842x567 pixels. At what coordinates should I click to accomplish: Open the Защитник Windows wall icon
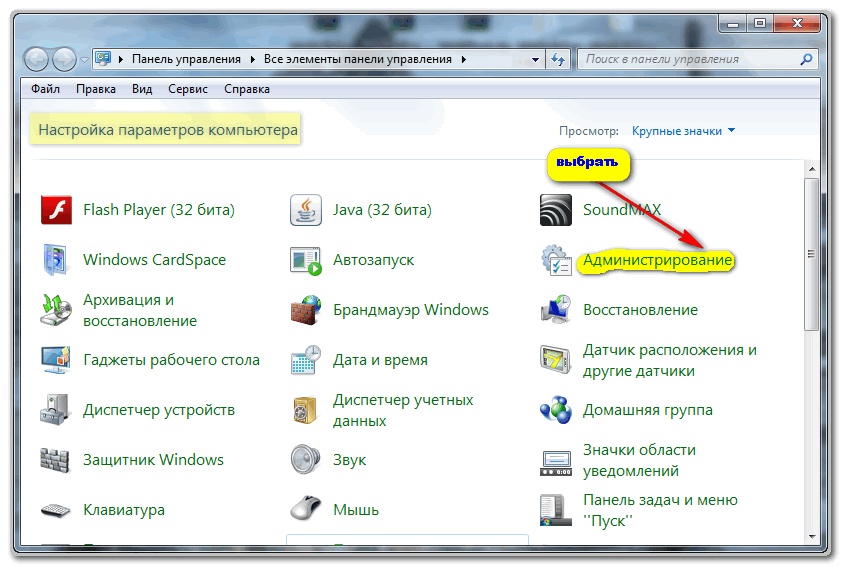pos(55,460)
